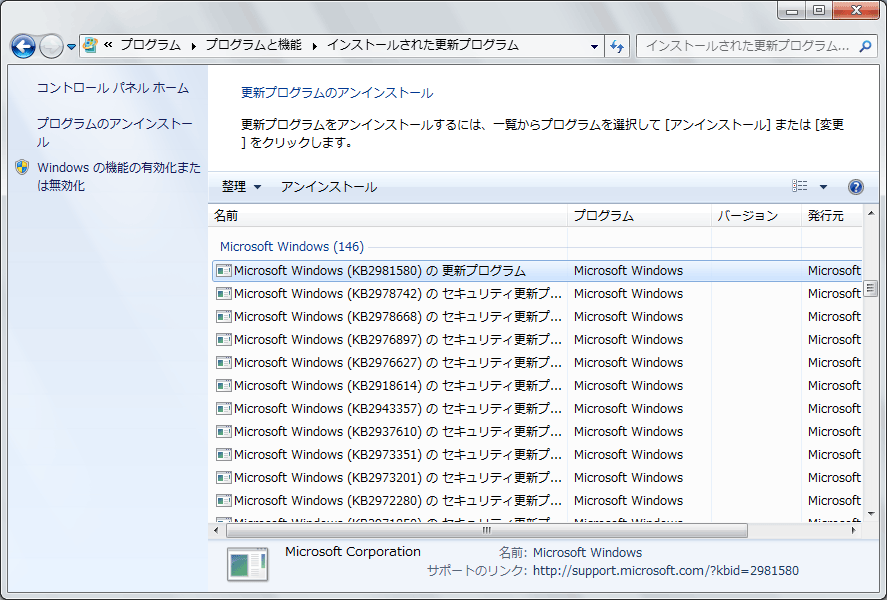Click the refresh button beside address bar
The image size is (887, 600).
click(617, 46)
